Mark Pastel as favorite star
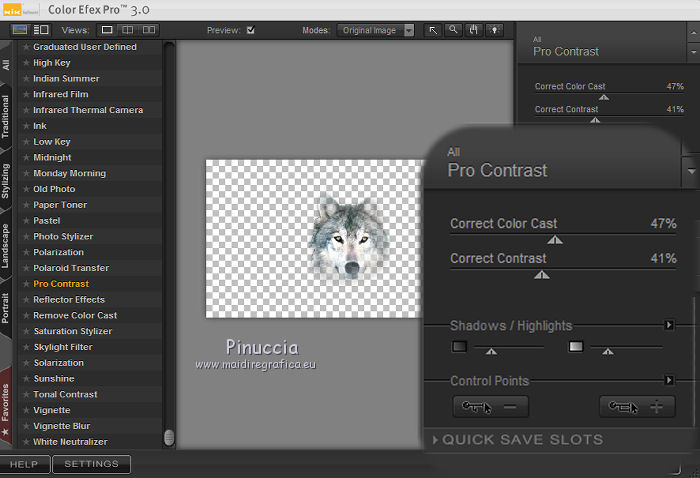700x478 pixels. coord(26,220)
